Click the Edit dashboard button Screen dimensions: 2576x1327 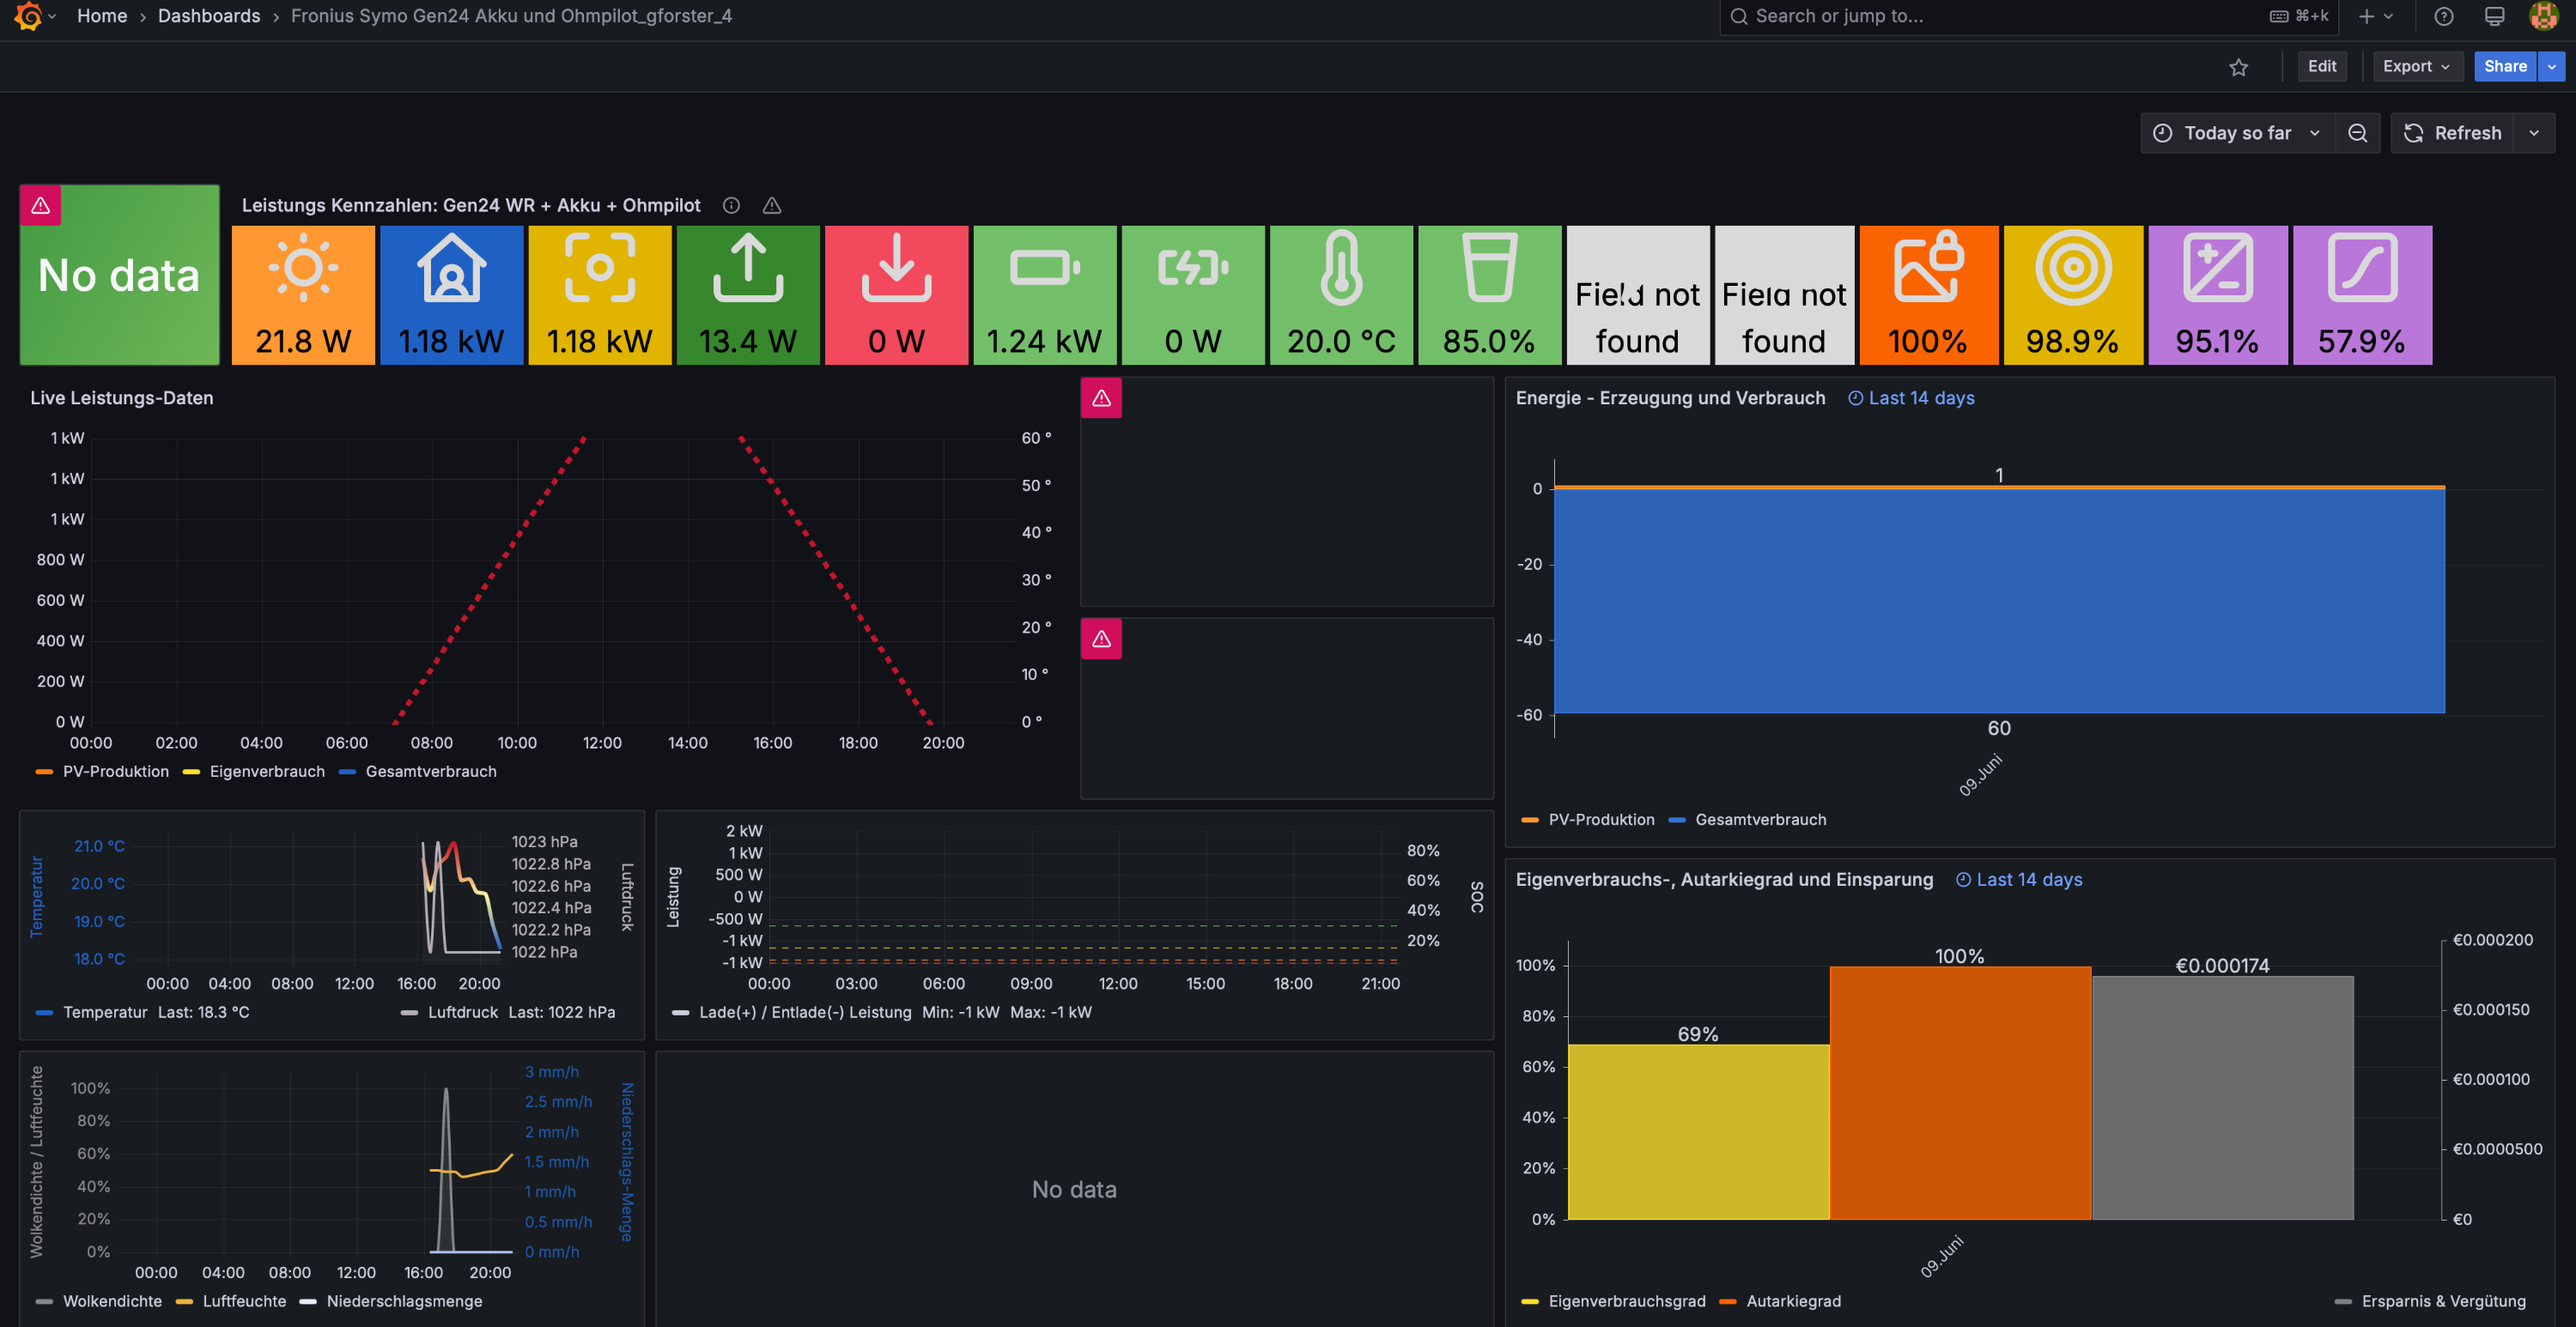(x=2321, y=66)
